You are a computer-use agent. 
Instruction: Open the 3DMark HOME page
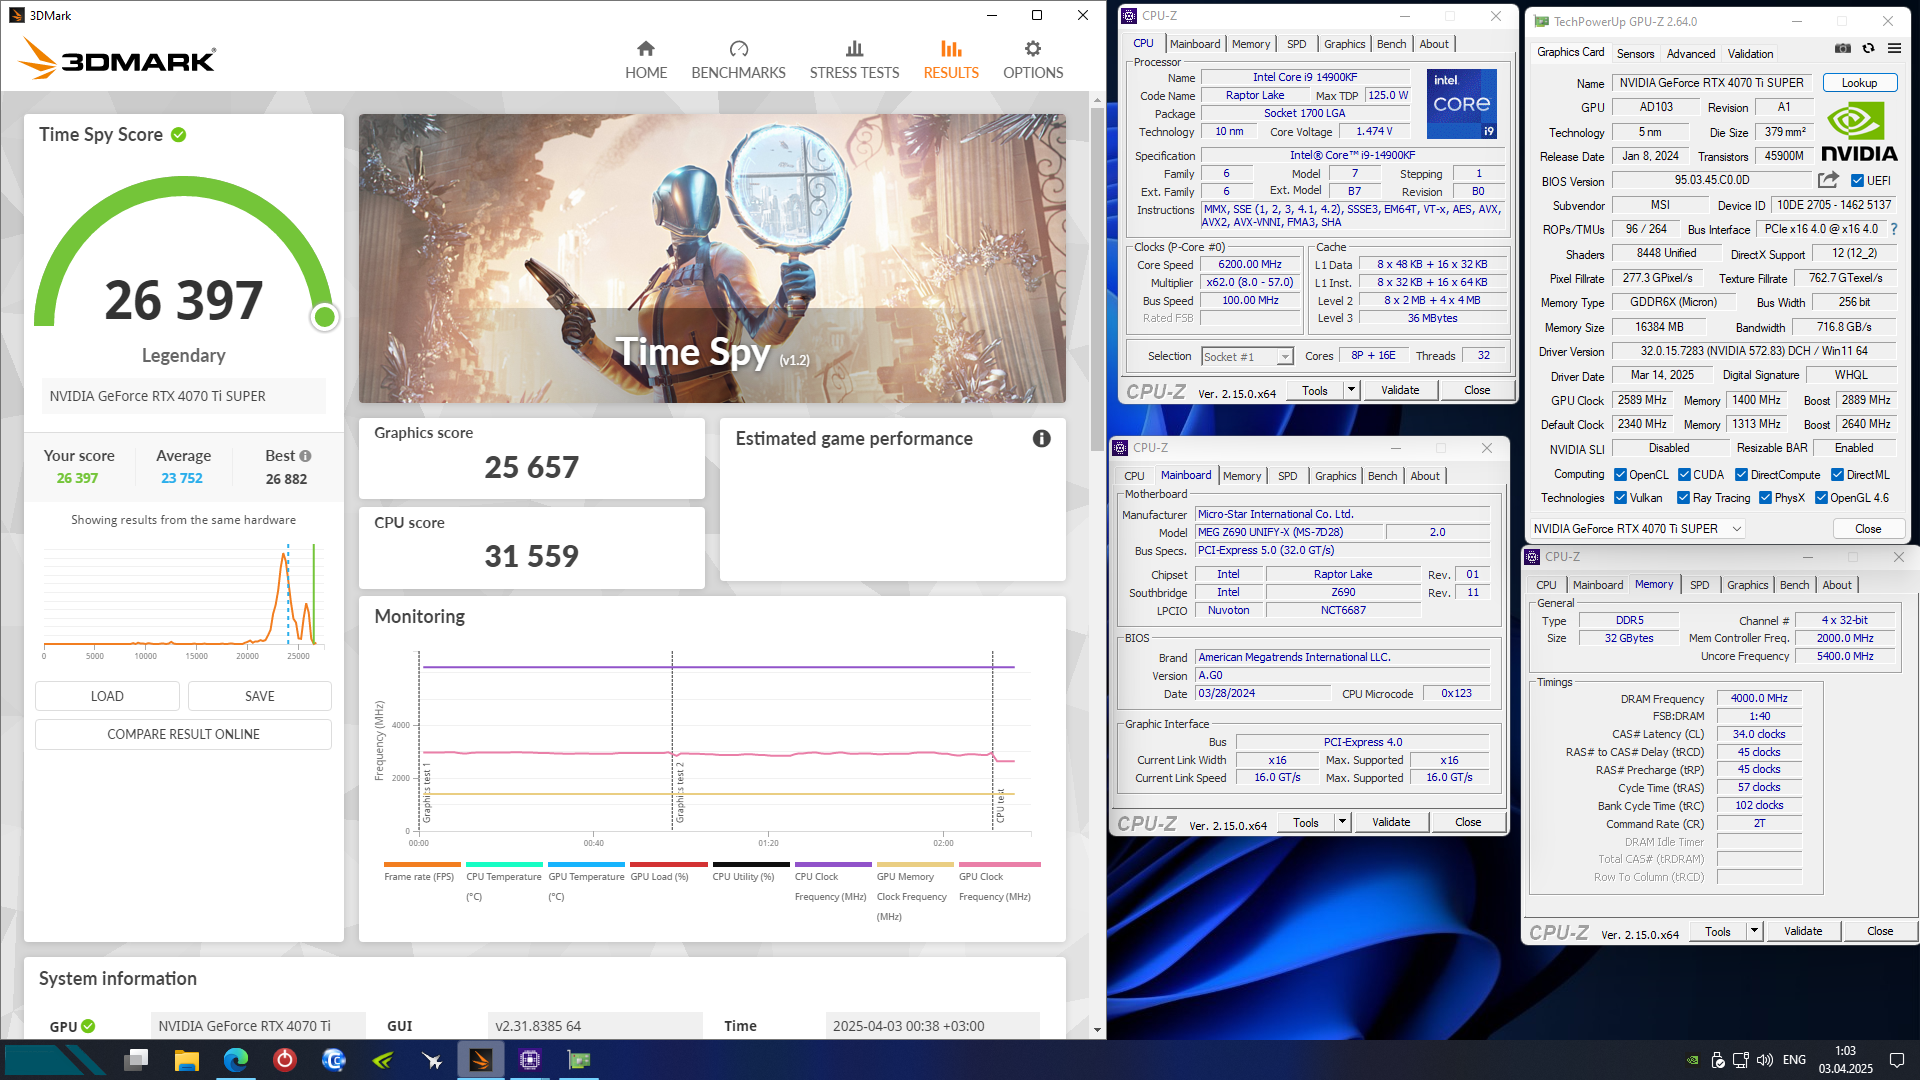(646, 61)
